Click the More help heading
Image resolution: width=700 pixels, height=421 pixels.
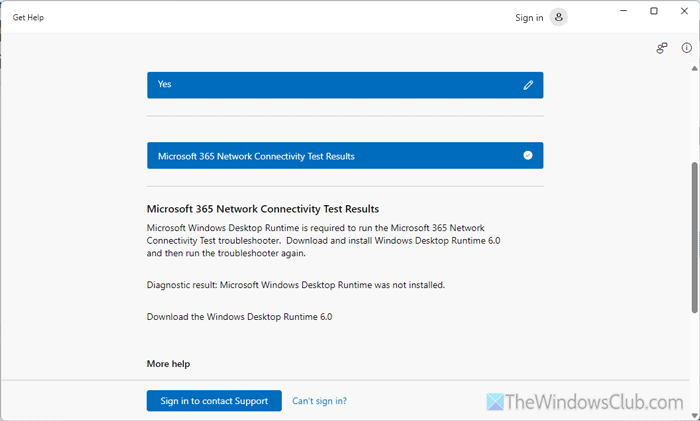point(168,364)
